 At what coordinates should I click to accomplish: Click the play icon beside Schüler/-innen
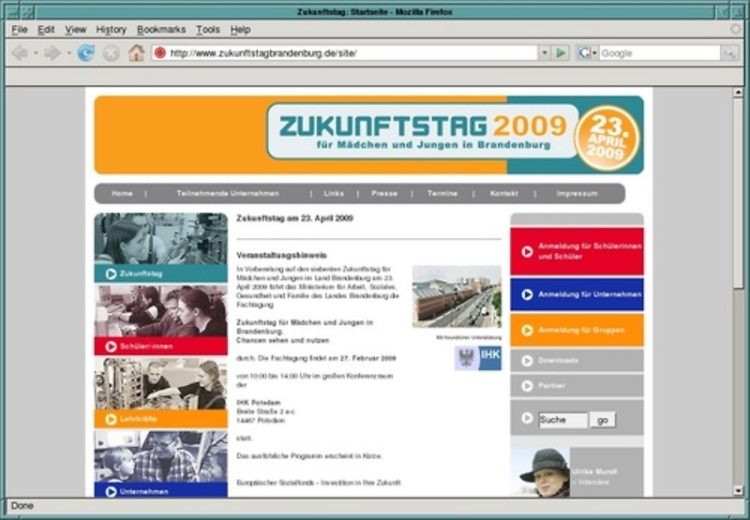coord(111,346)
